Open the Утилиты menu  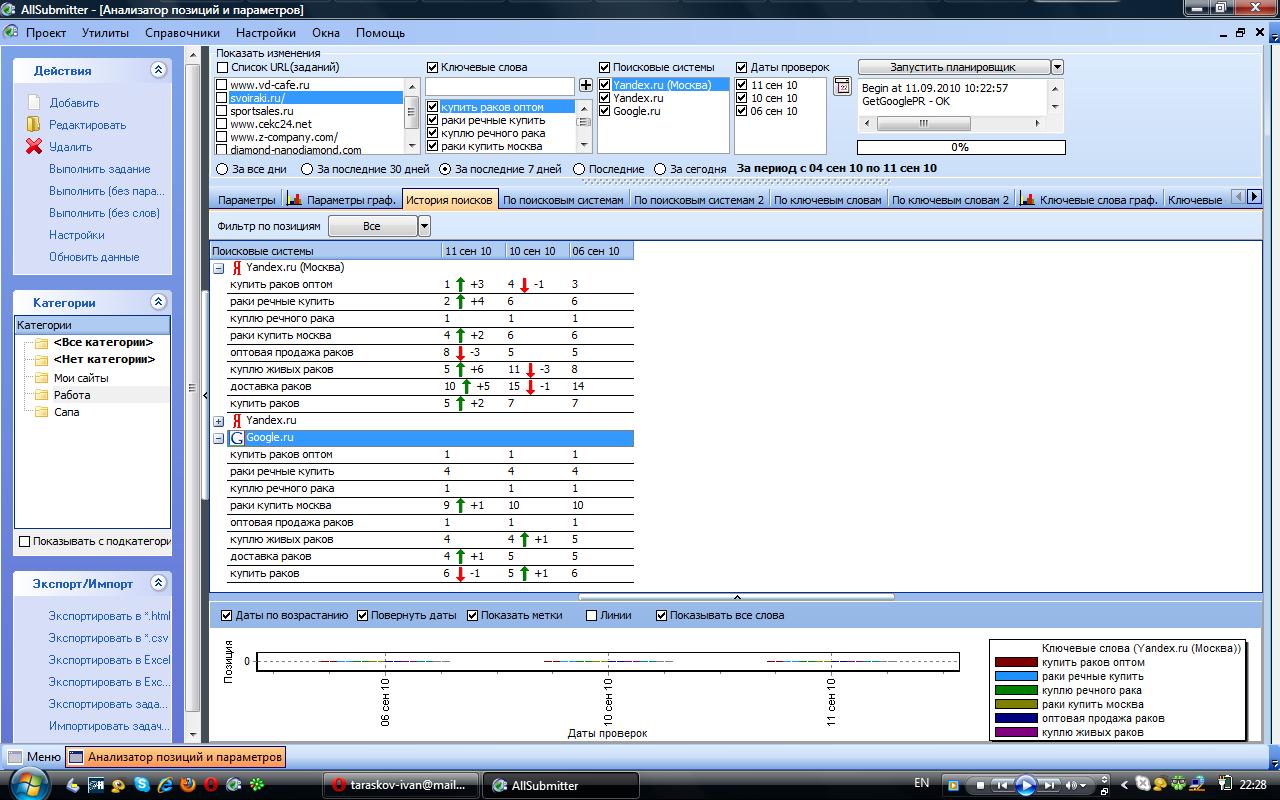point(105,33)
